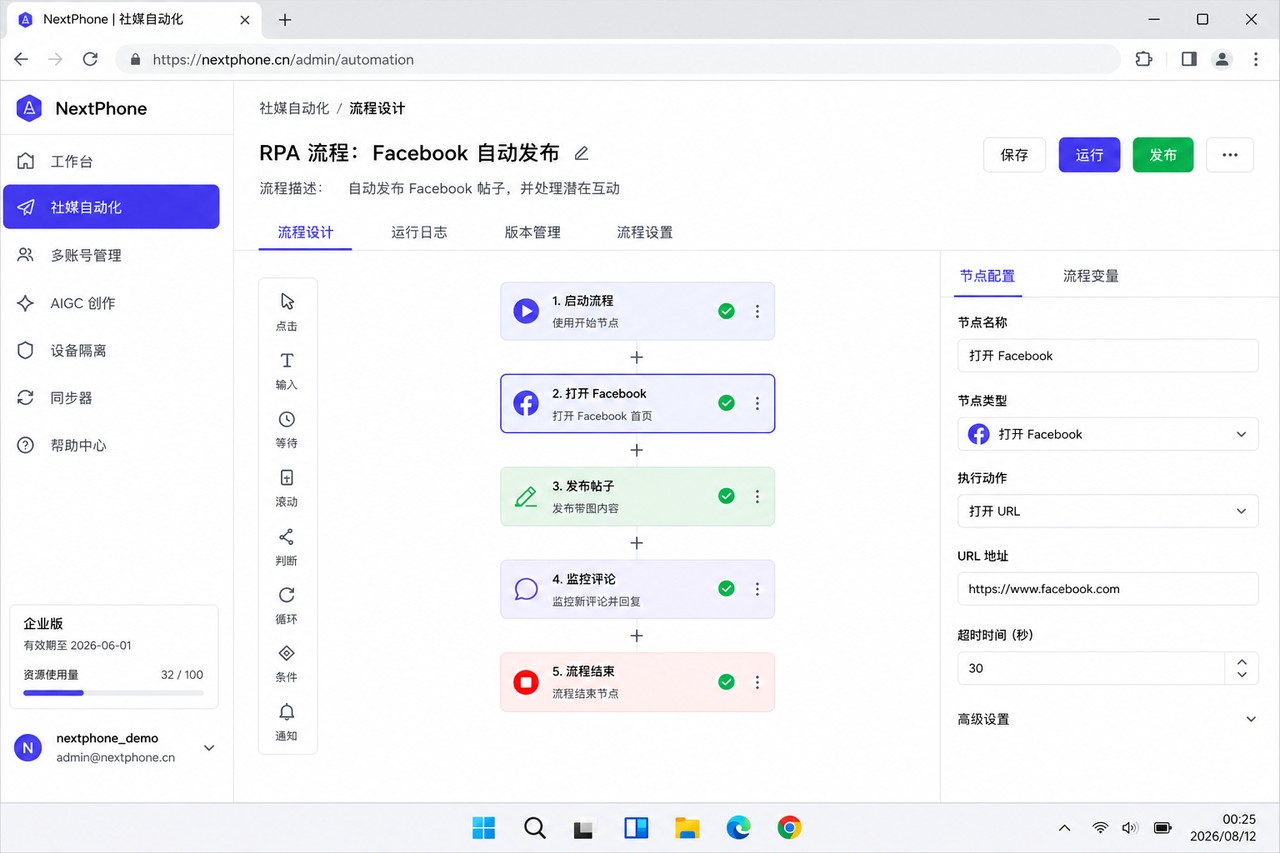Click the 保存 button

(x=1014, y=155)
